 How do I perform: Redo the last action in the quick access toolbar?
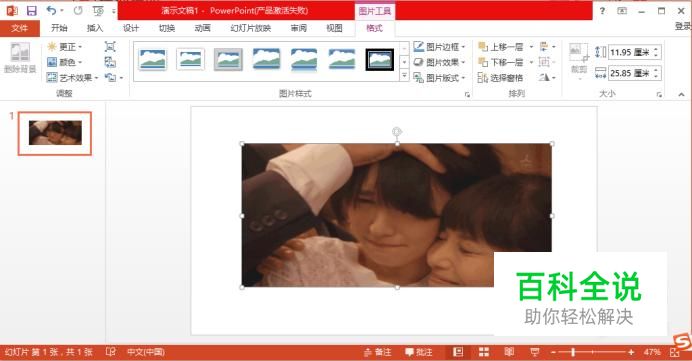(x=78, y=10)
